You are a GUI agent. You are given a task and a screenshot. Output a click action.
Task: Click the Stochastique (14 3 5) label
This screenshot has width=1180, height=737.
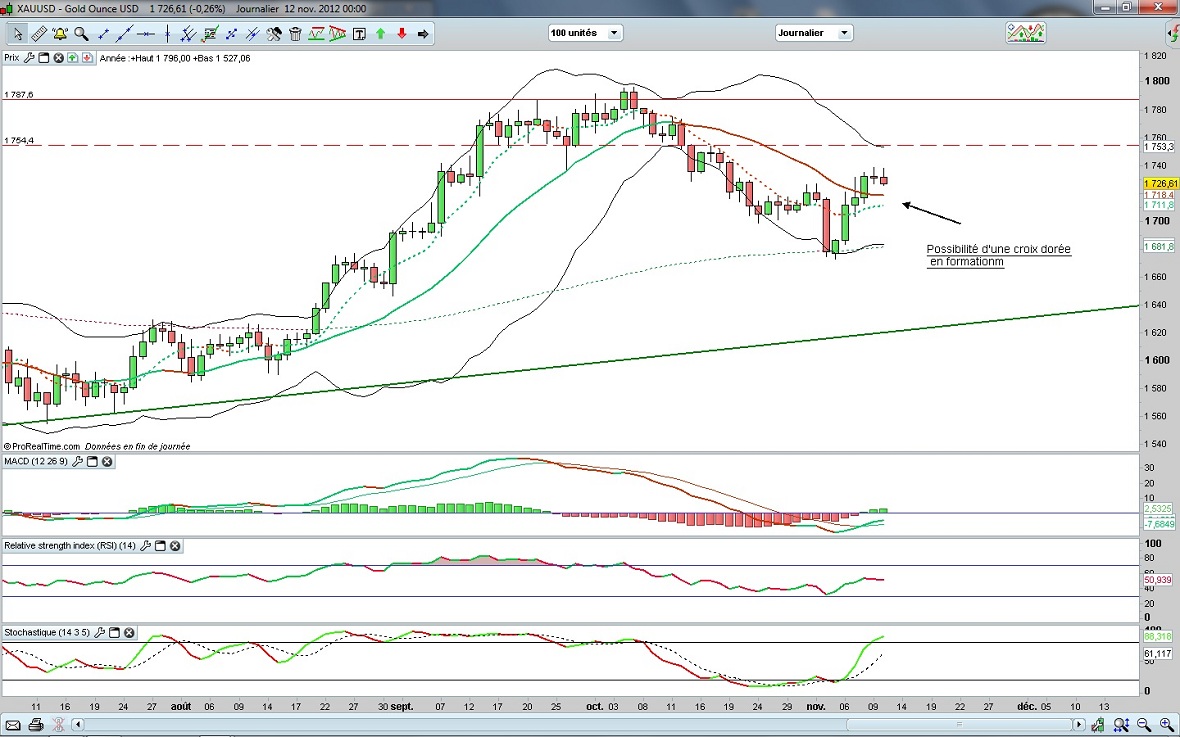click(x=46, y=633)
